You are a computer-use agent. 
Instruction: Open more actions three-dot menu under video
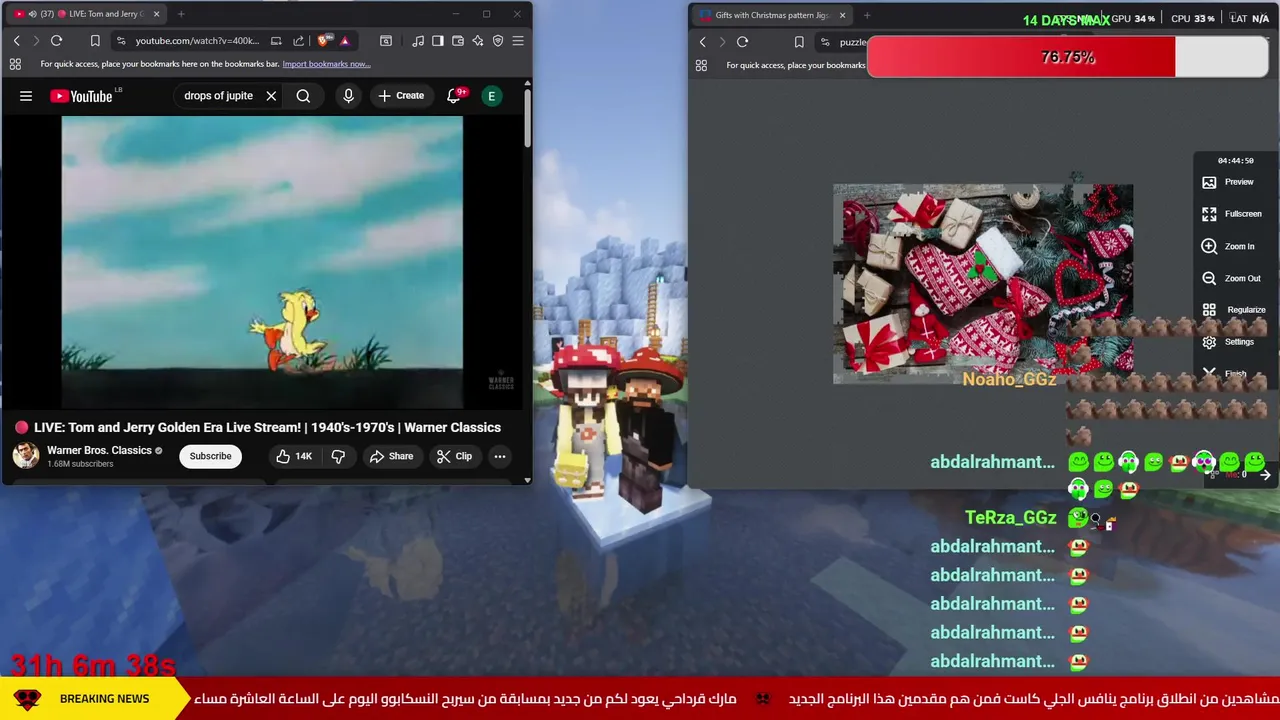point(499,456)
